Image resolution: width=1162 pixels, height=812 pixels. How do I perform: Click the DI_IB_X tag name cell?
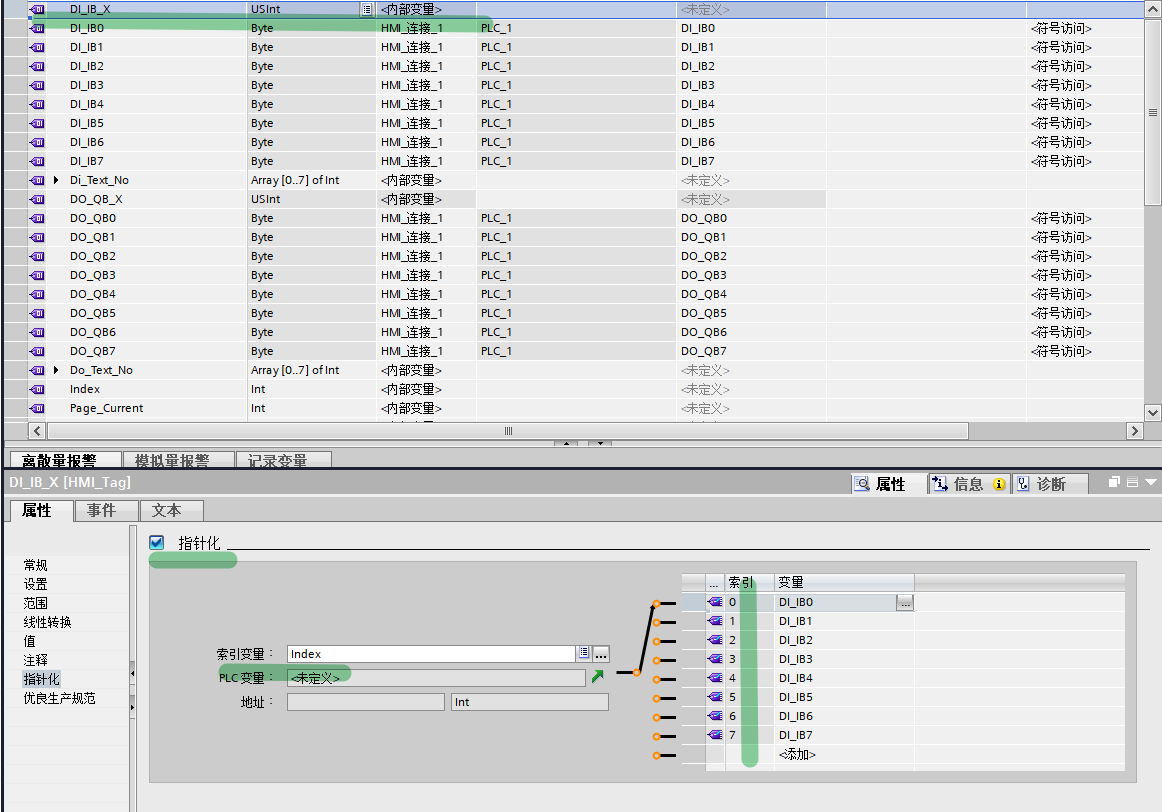click(147, 10)
